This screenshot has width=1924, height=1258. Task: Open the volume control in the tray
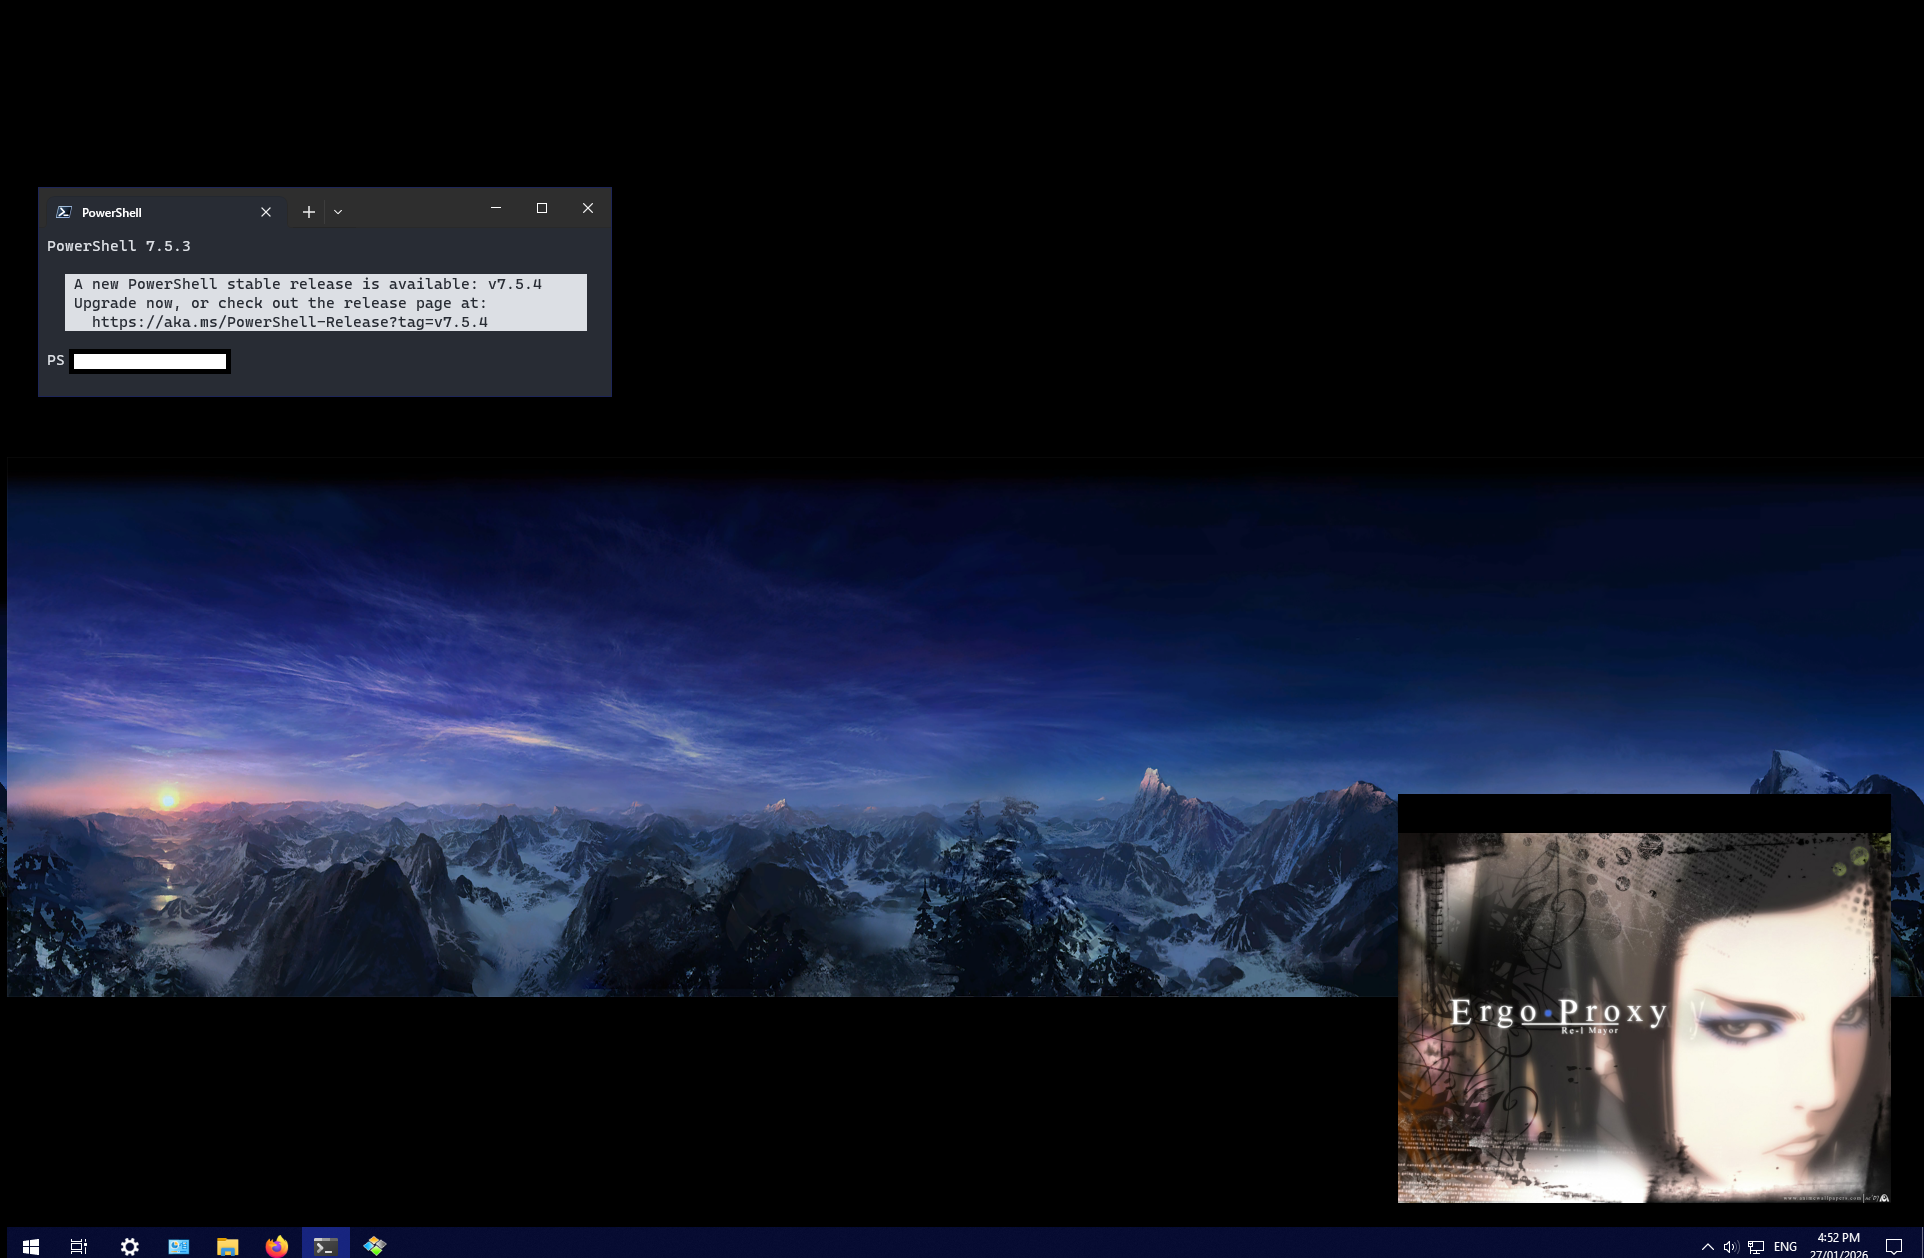[1731, 1246]
